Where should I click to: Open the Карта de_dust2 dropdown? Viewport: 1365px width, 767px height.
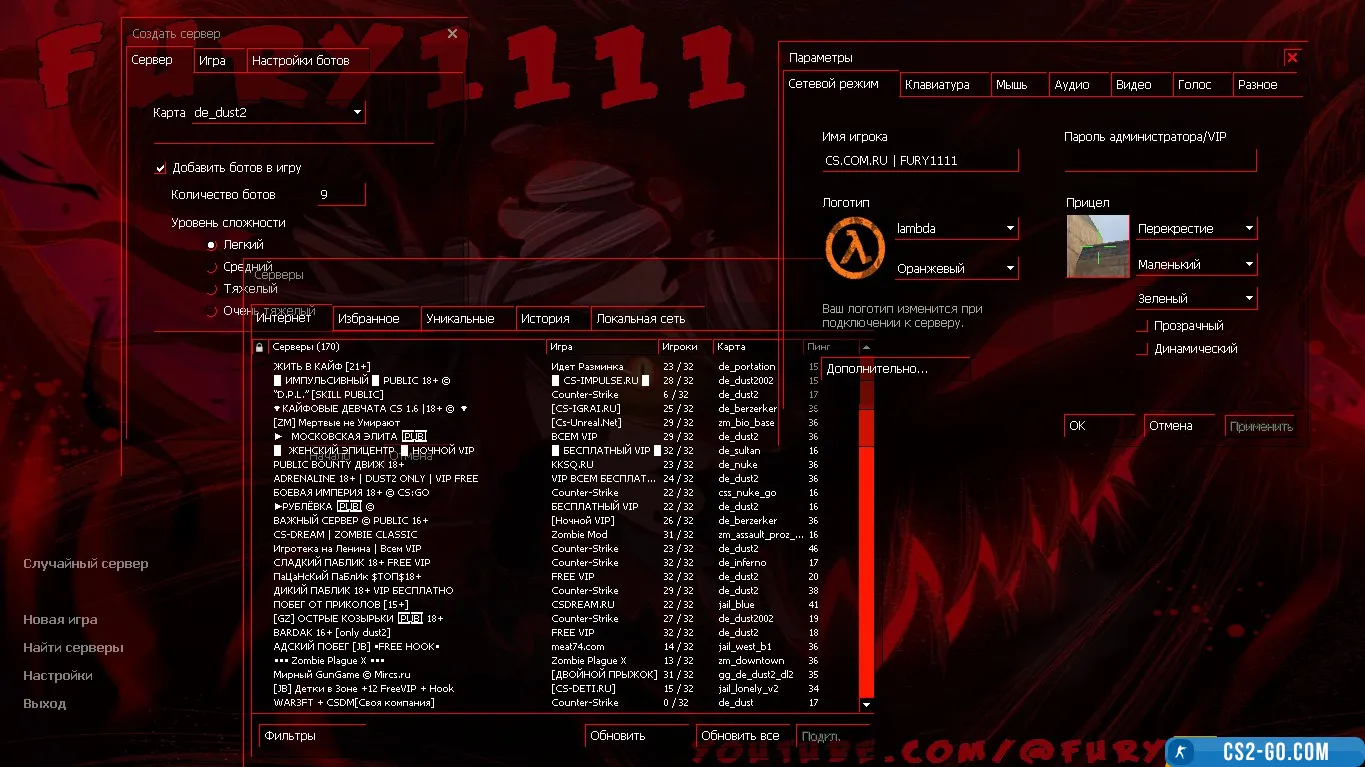click(x=357, y=113)
